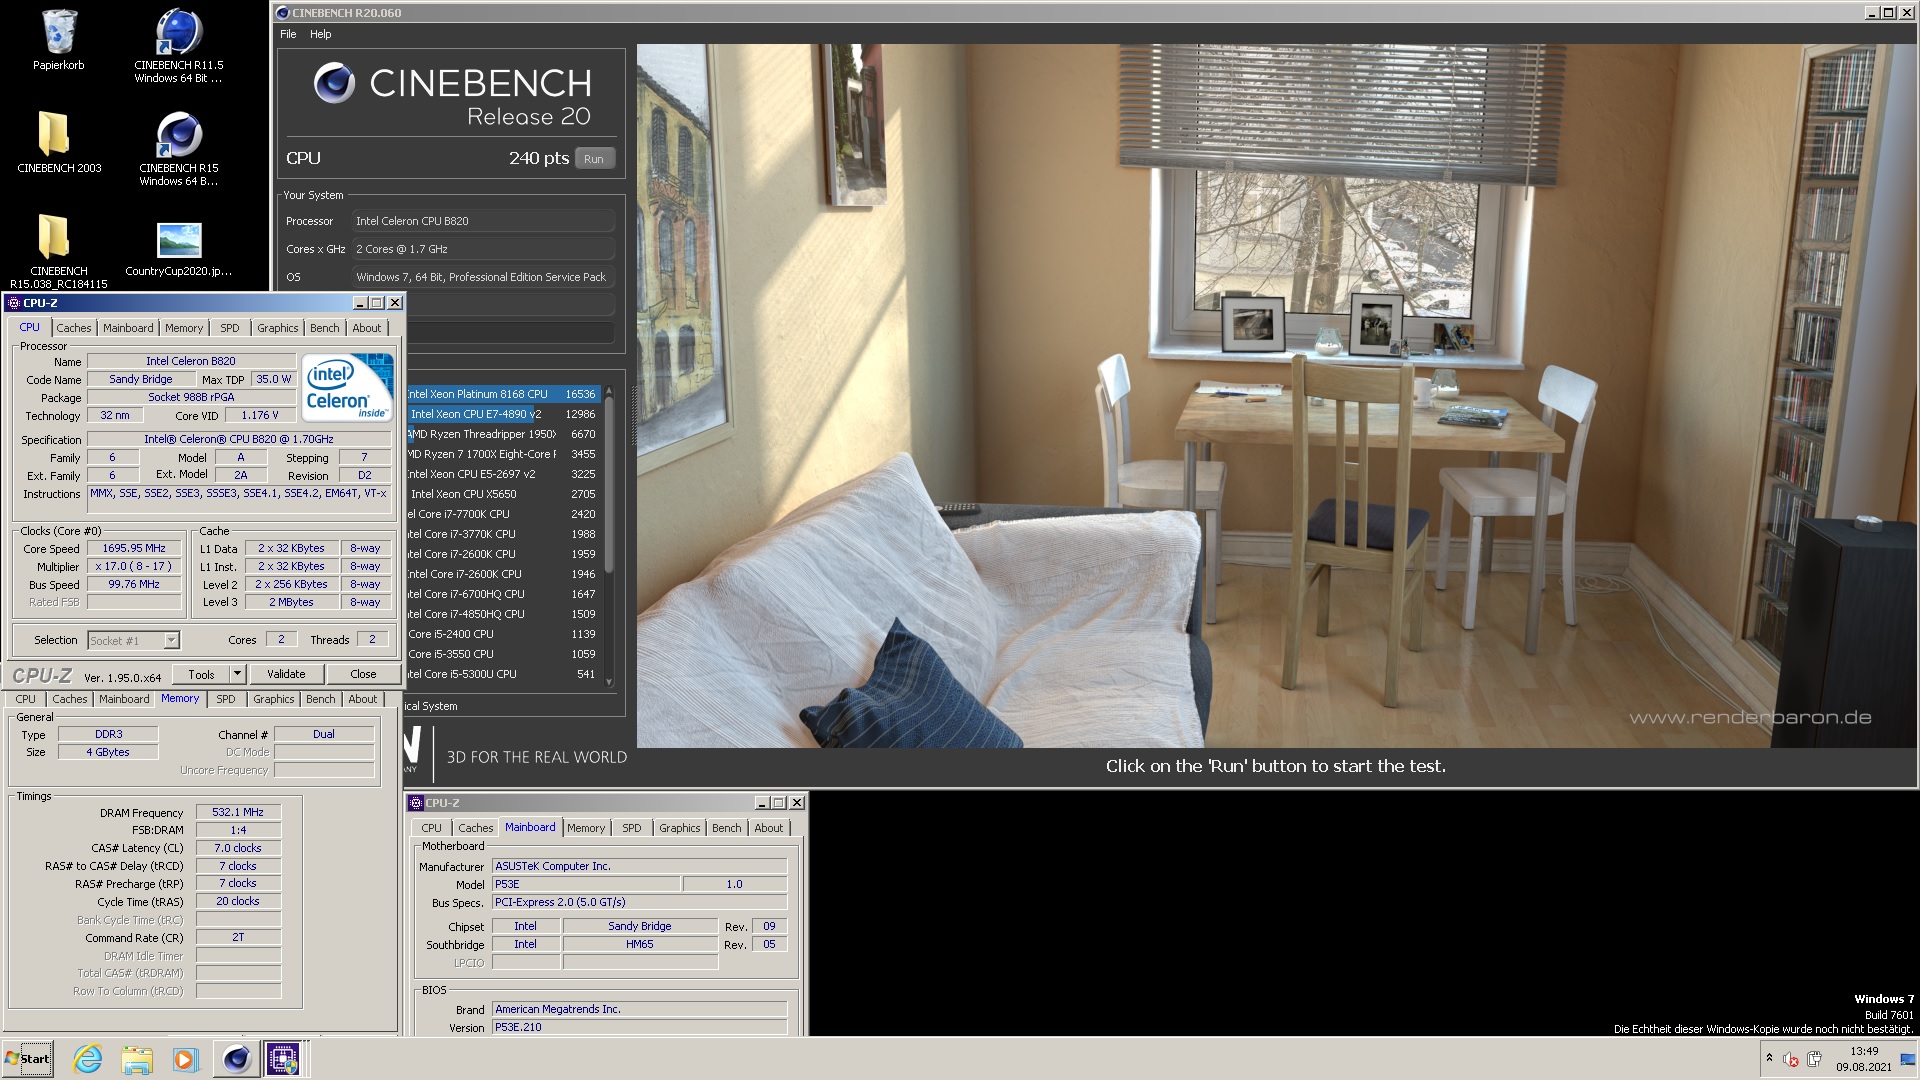Screen dimensions: 1920x1080
Task: Switch to Caches tab in top CPU-Z window
Action: 73,328
